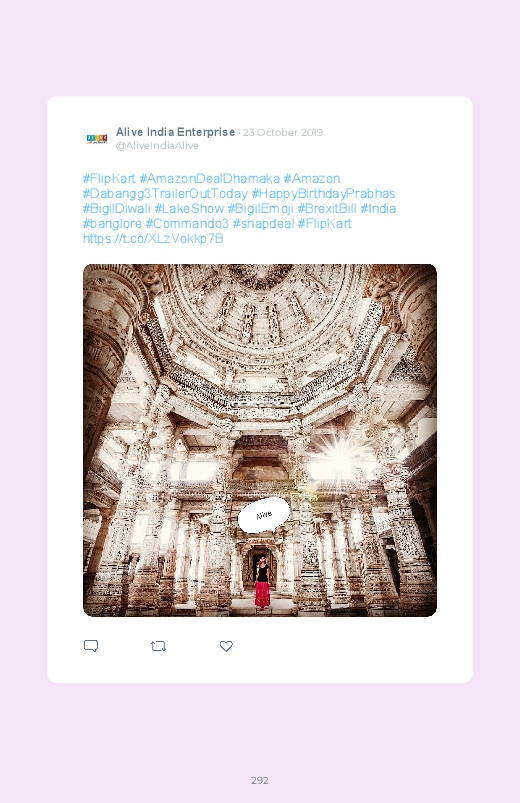Open the #LakeShow hashtag
This screenshot has height=803, width=520.
click(x=189, y=208)
